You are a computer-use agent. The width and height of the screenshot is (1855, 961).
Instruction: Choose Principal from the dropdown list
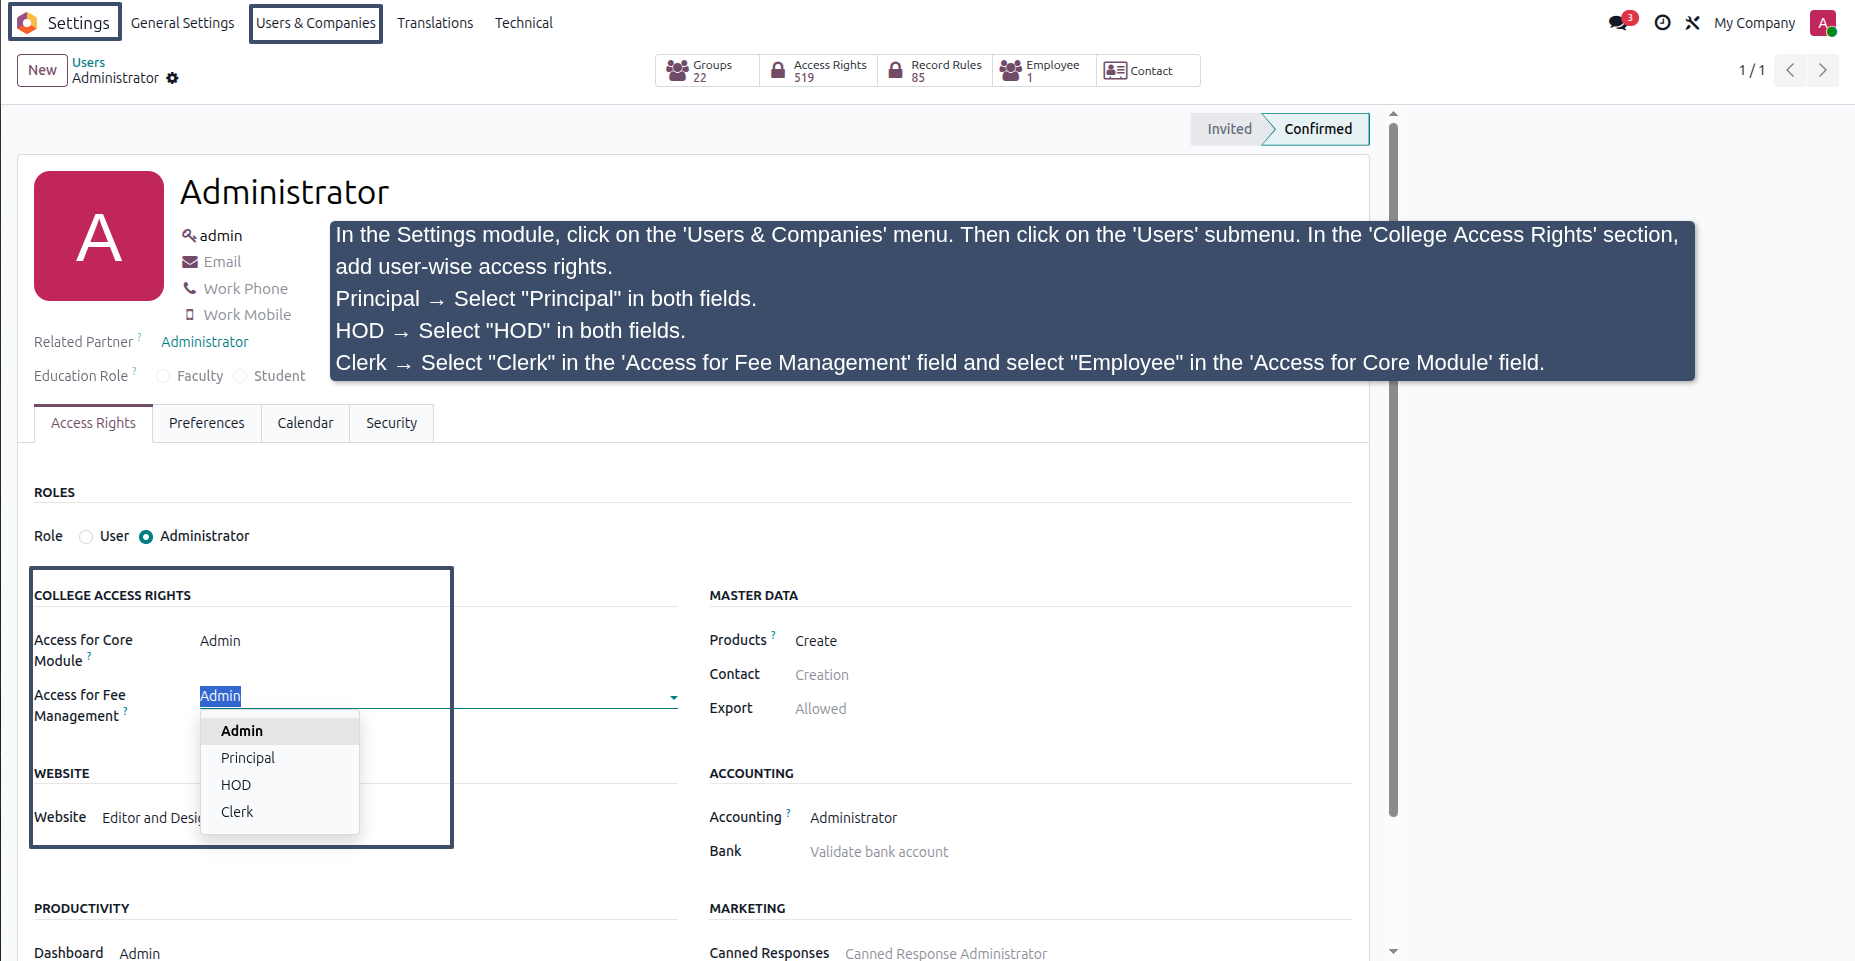click(280, 758)
